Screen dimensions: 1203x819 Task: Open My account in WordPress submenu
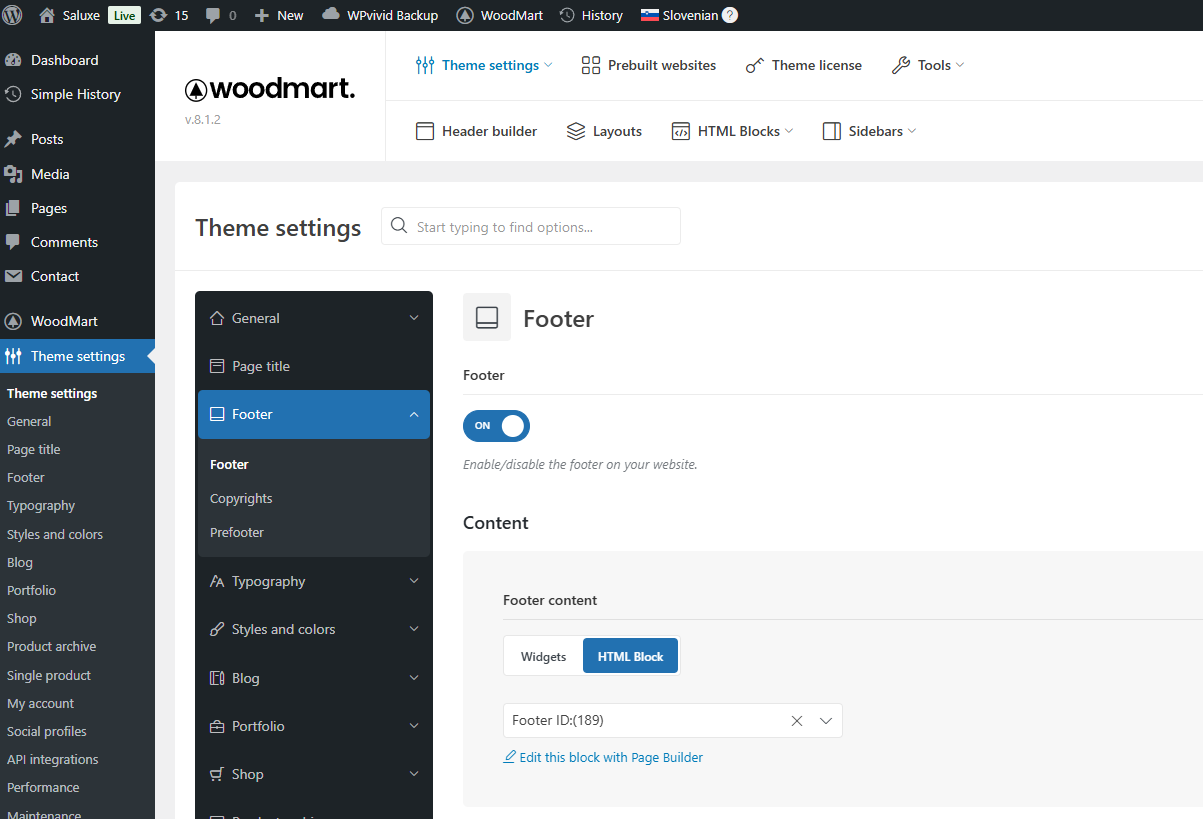click(41, 703)
